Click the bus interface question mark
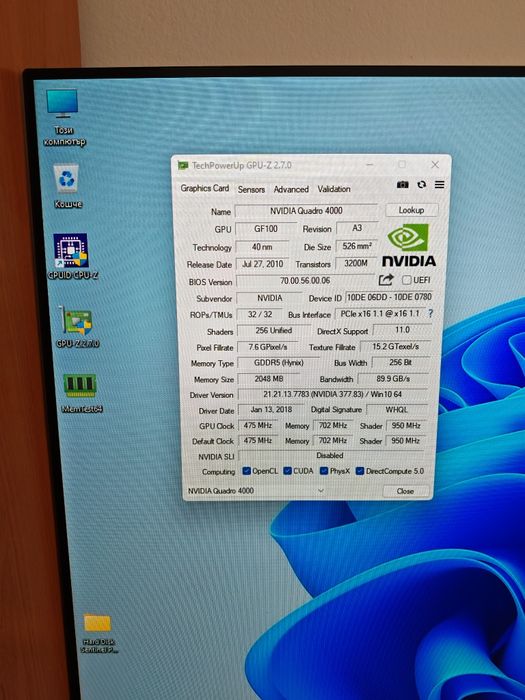525x700 pixels. click(430, 313)
